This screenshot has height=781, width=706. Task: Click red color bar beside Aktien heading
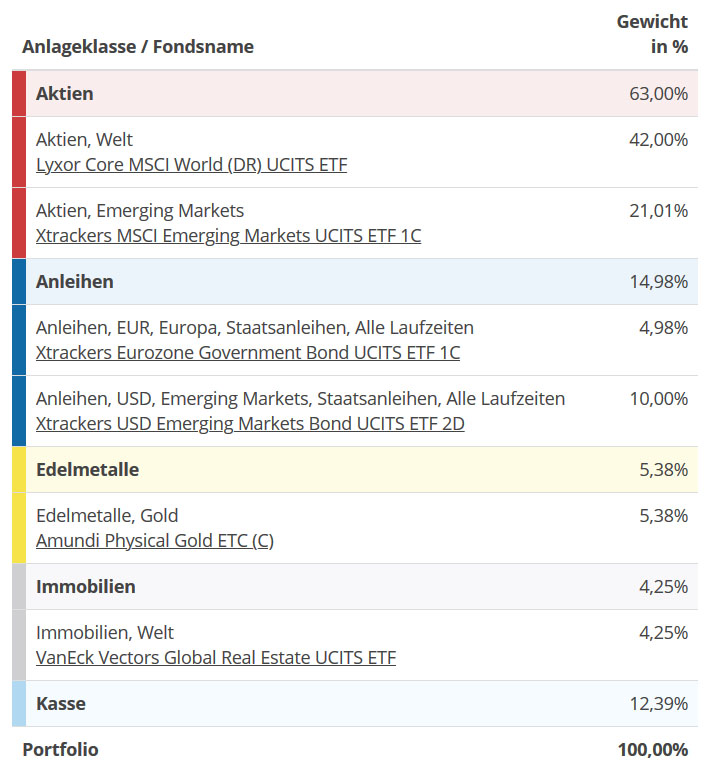[19, 94]
